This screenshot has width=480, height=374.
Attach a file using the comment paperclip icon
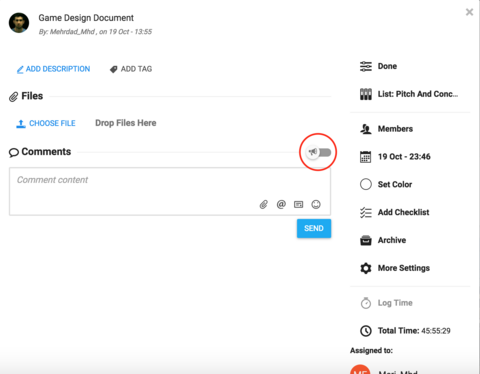coord(264,204)
